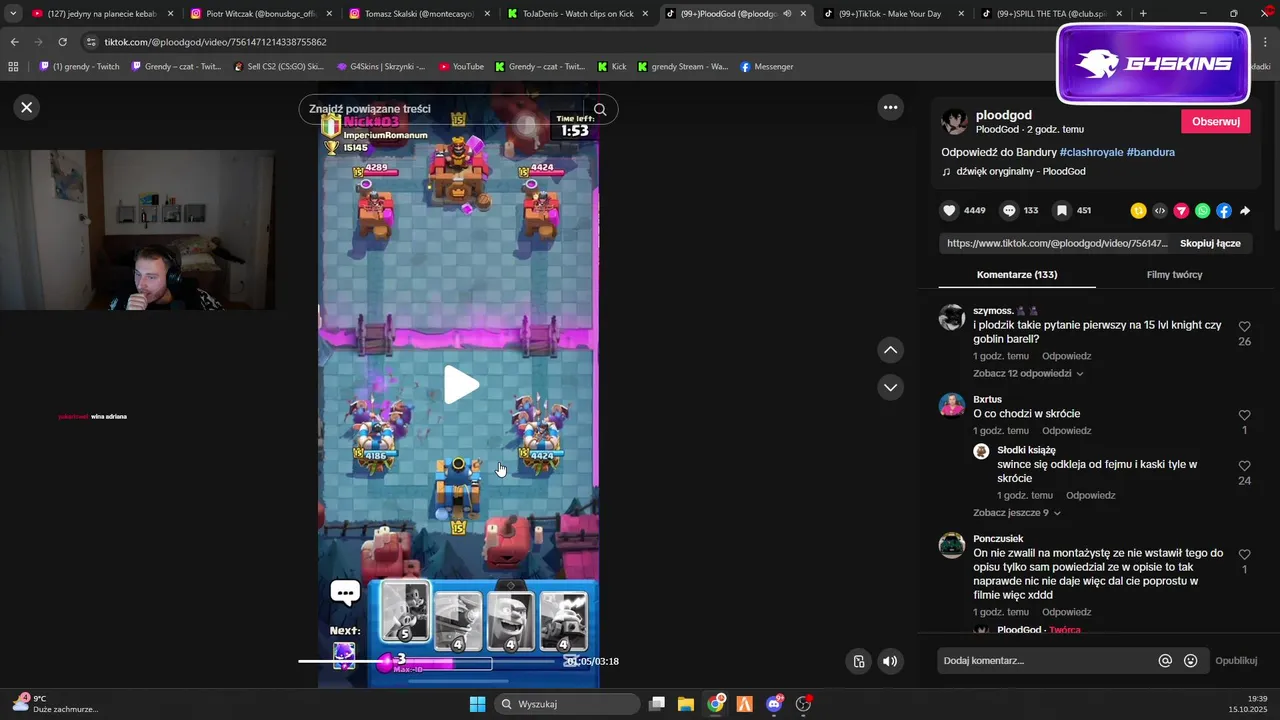Open a new browser tab with plus
1280x720 pixels.
[x=1143, y=14]
